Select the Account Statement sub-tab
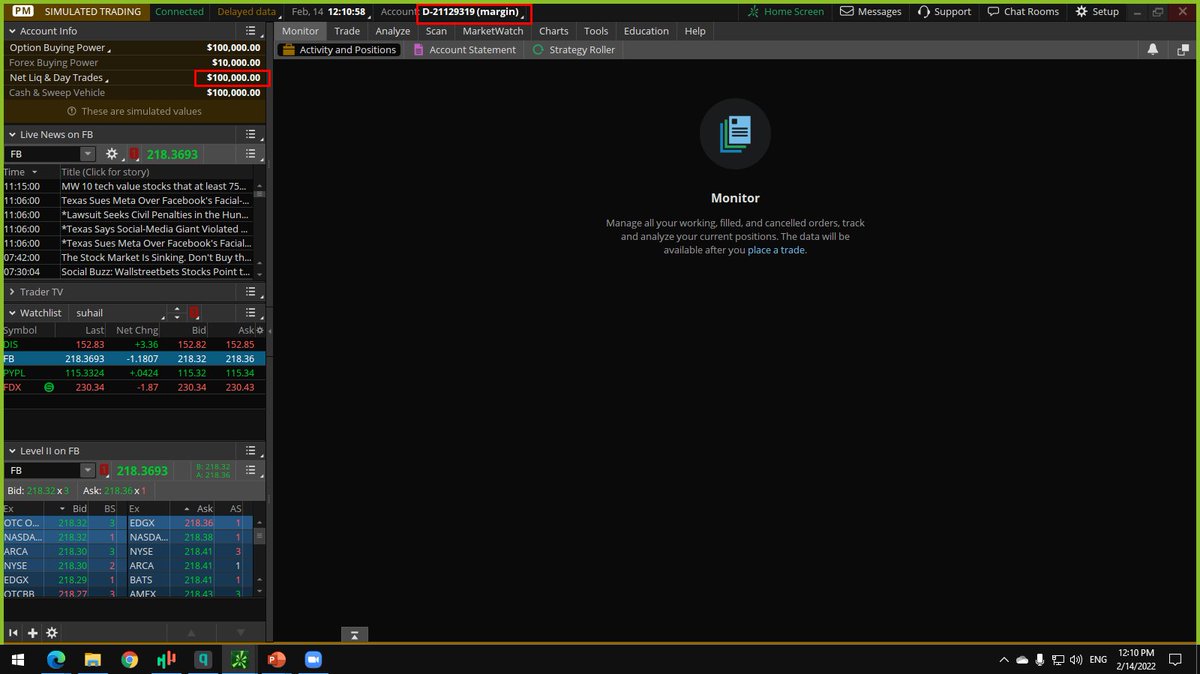Image resolution: width=1200 pixels, height=674 pixels. [x=464, y=50]
